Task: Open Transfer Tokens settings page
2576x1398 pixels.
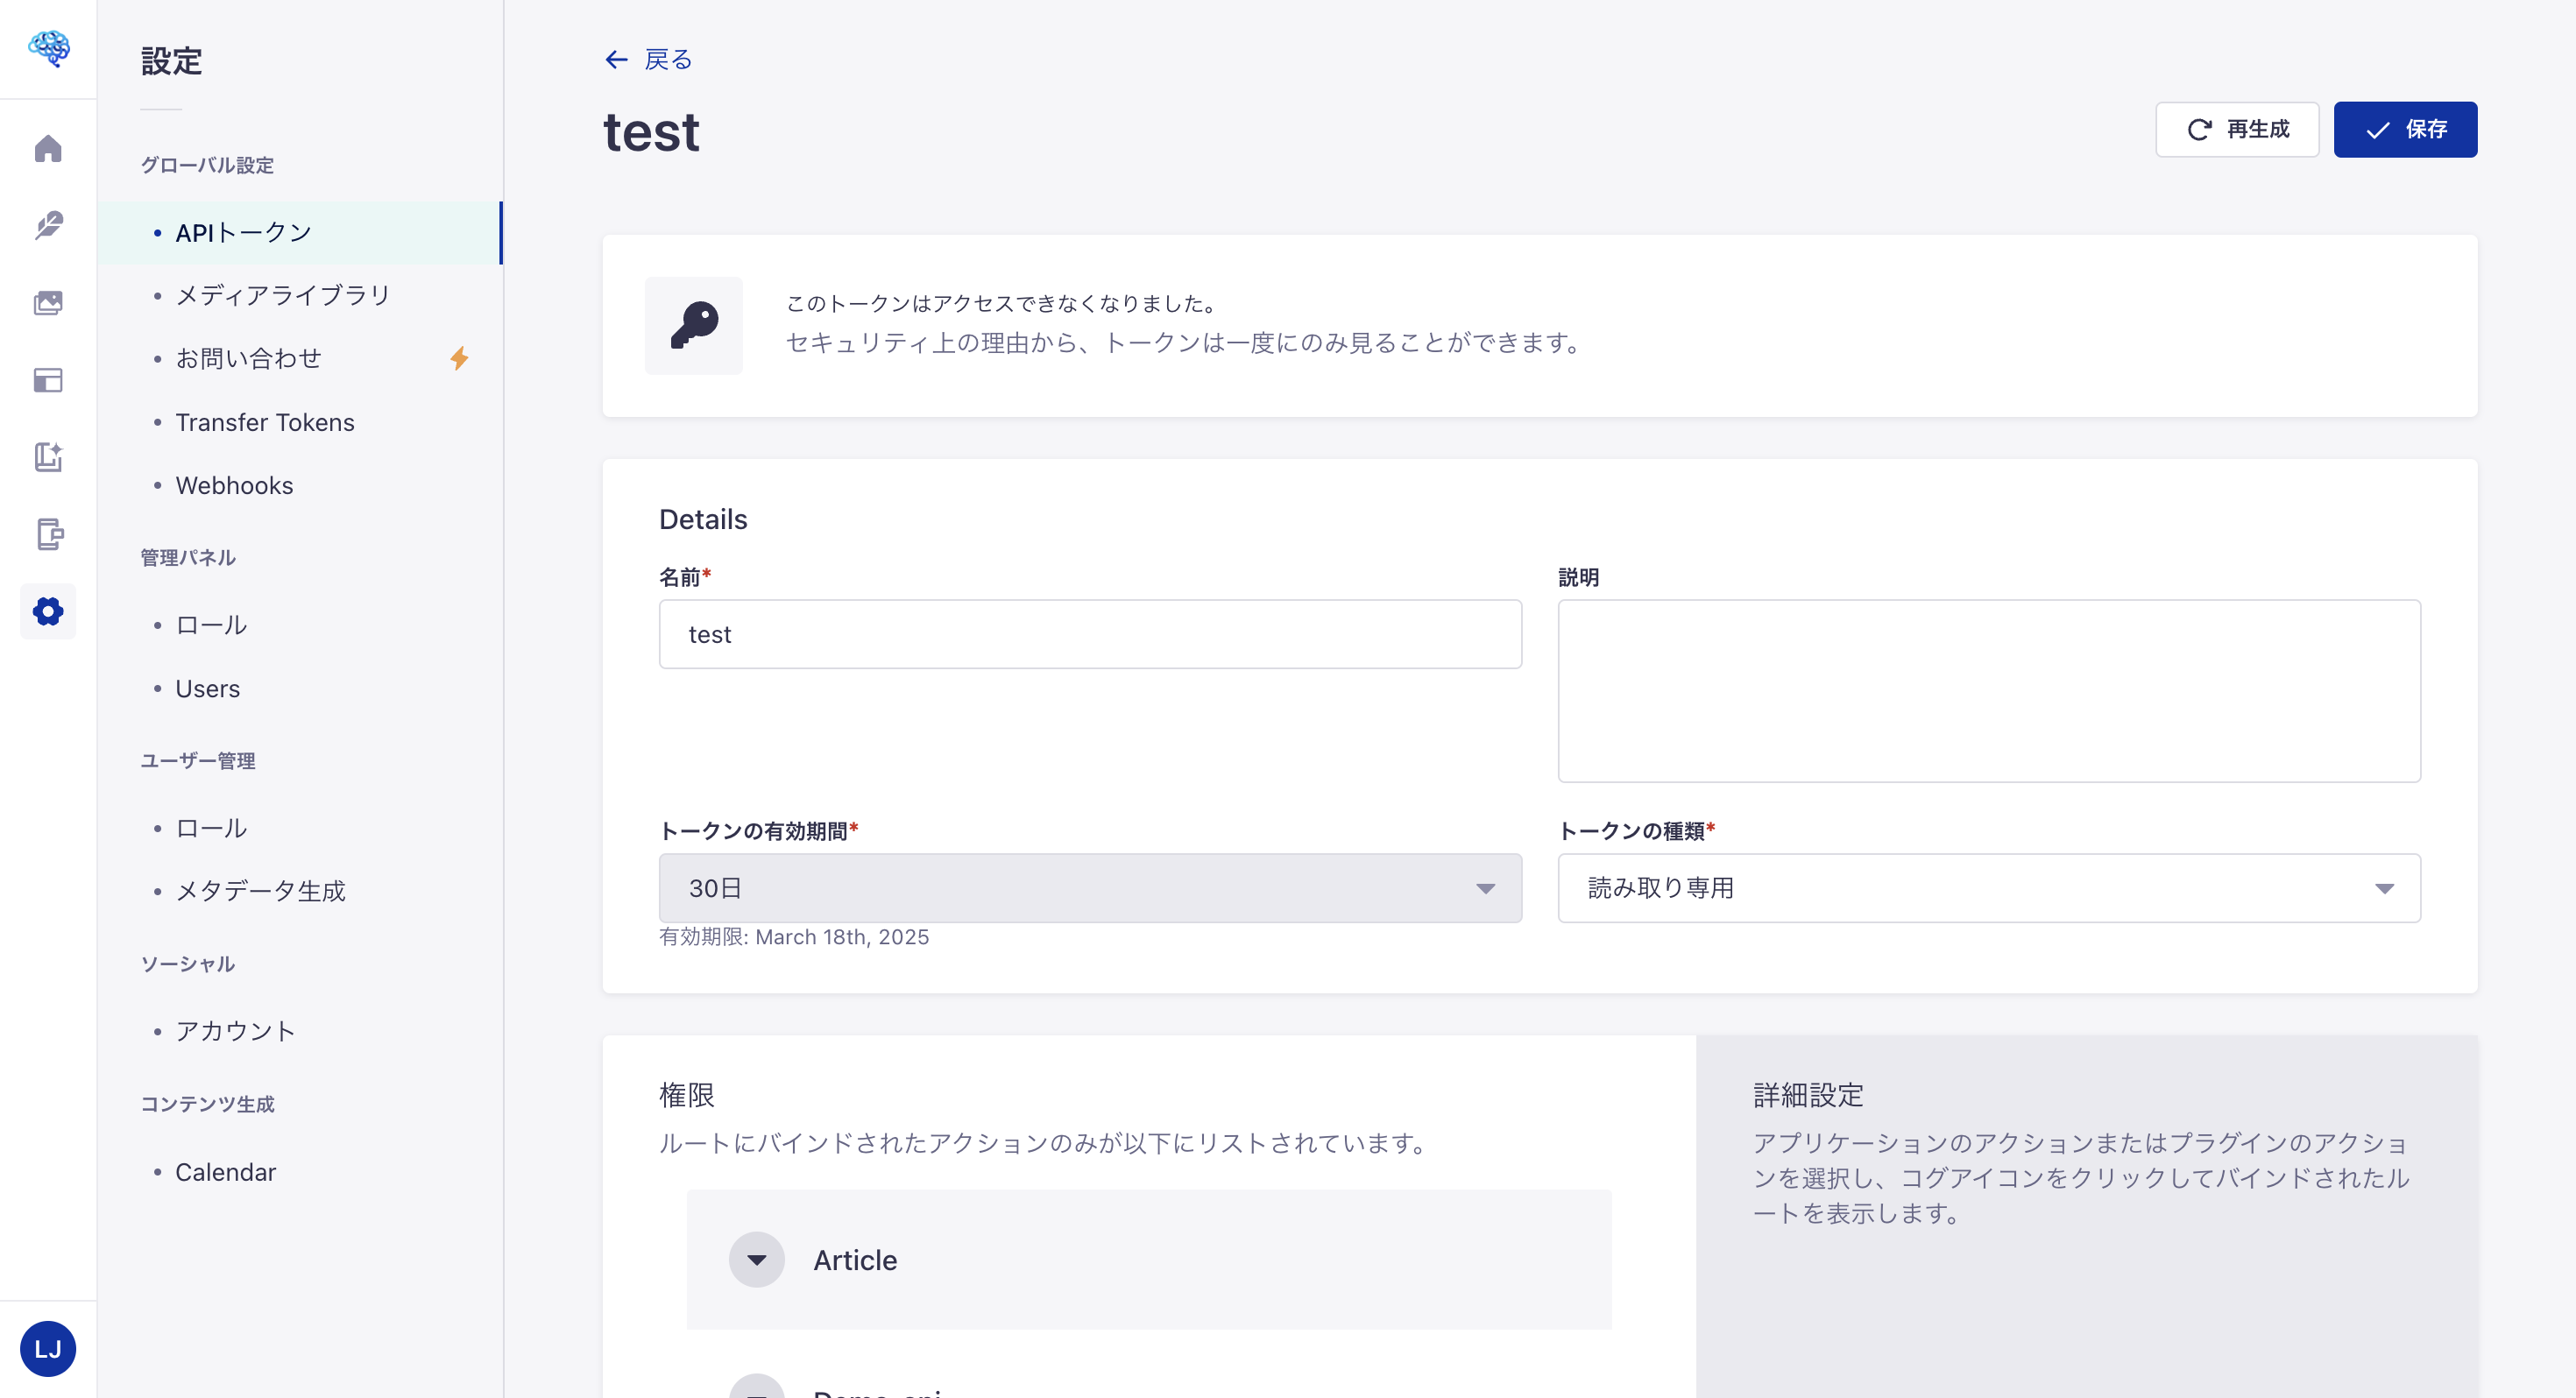Action: pyautogui.click(x=264, y=422)
